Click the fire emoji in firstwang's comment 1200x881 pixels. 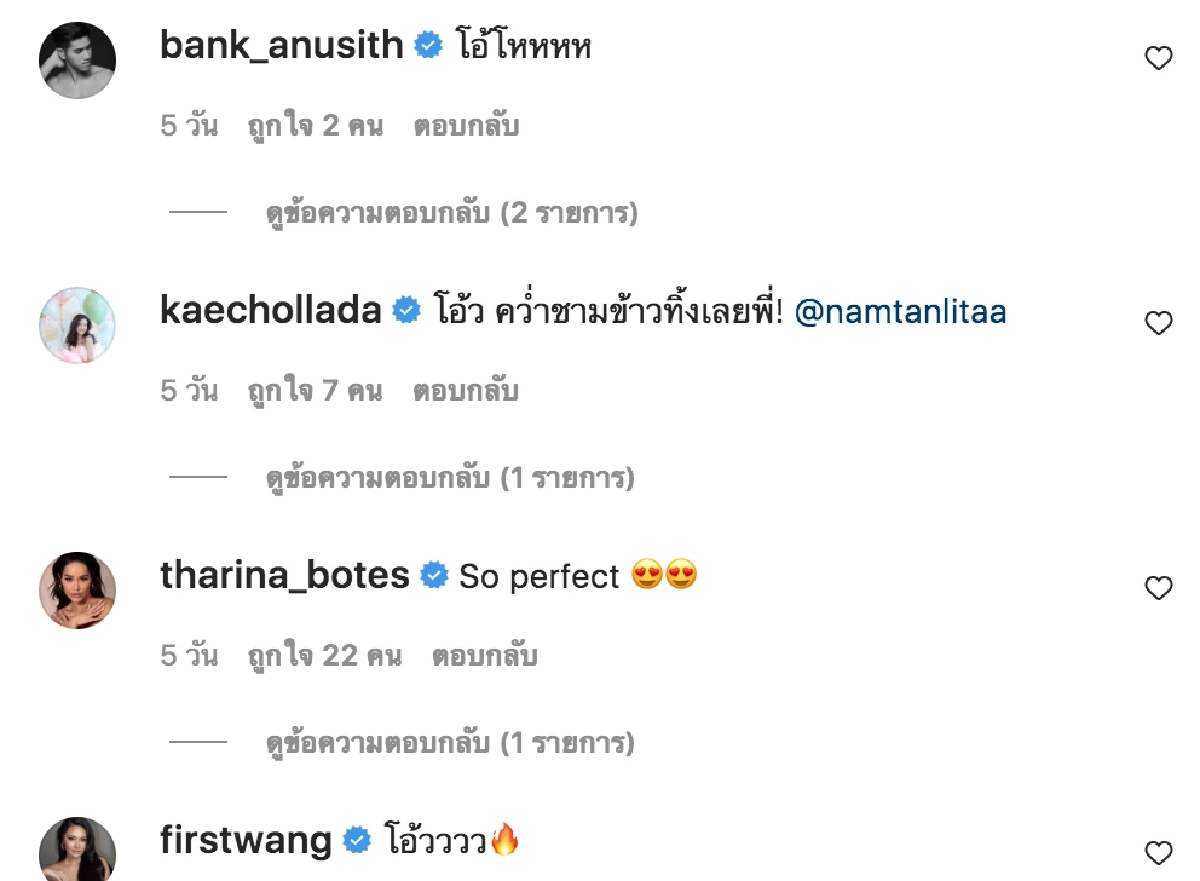click(504, 840)
